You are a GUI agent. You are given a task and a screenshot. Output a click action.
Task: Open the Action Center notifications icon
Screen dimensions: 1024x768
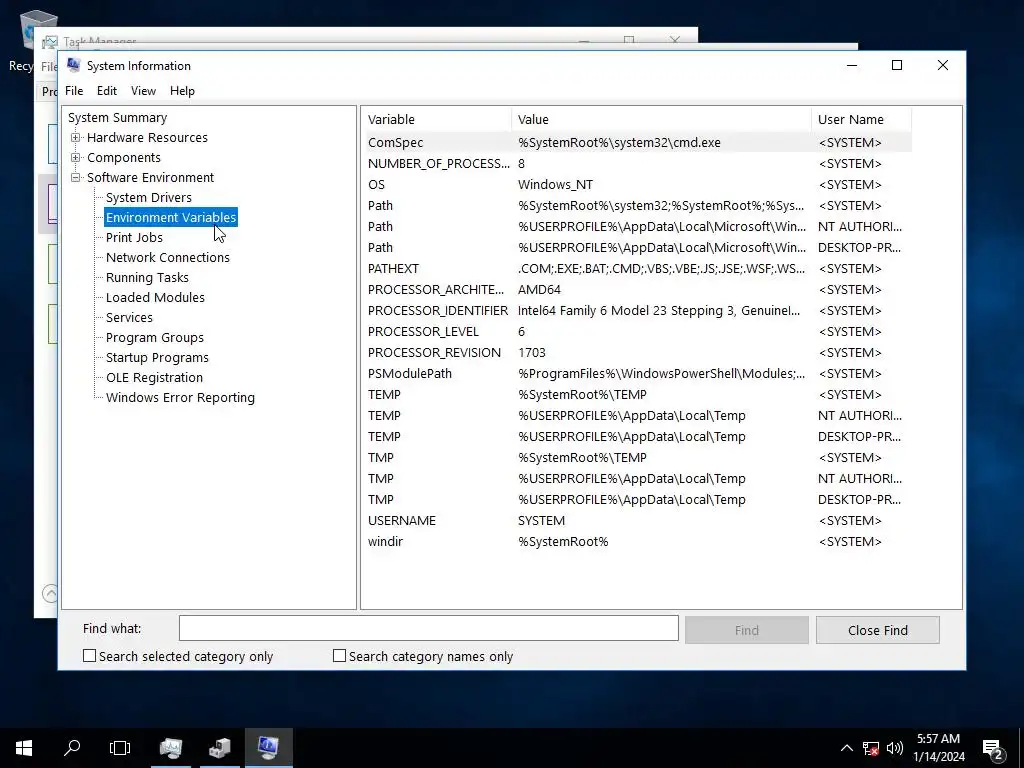pos(993,748)
